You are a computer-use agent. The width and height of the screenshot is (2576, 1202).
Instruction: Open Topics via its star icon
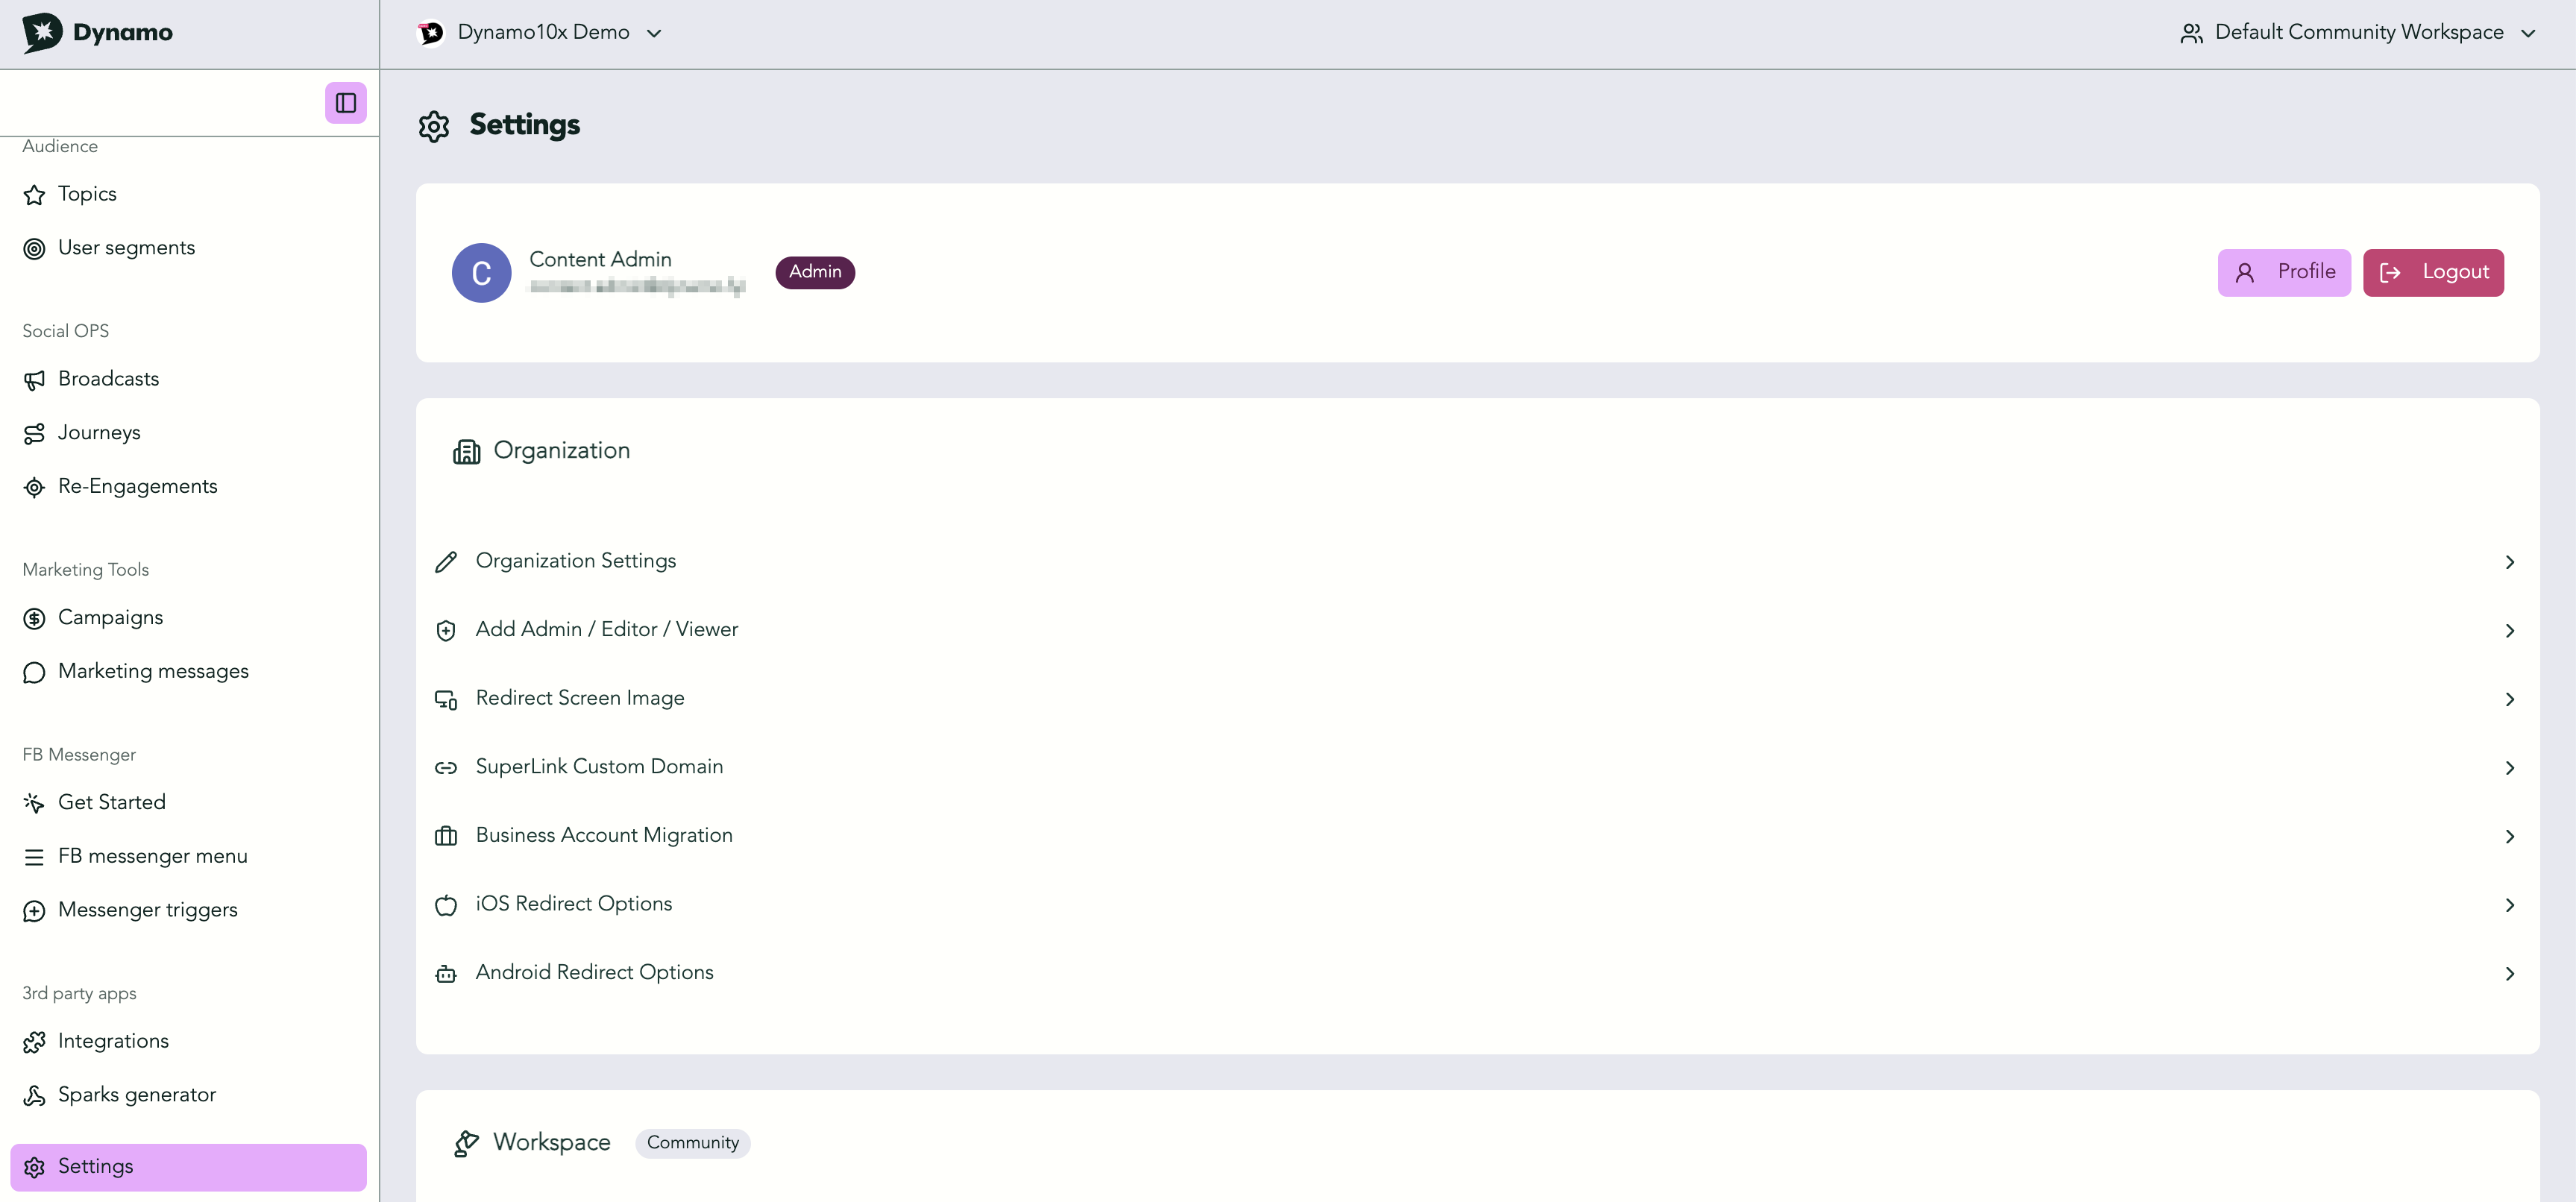(x=34, y=194)
